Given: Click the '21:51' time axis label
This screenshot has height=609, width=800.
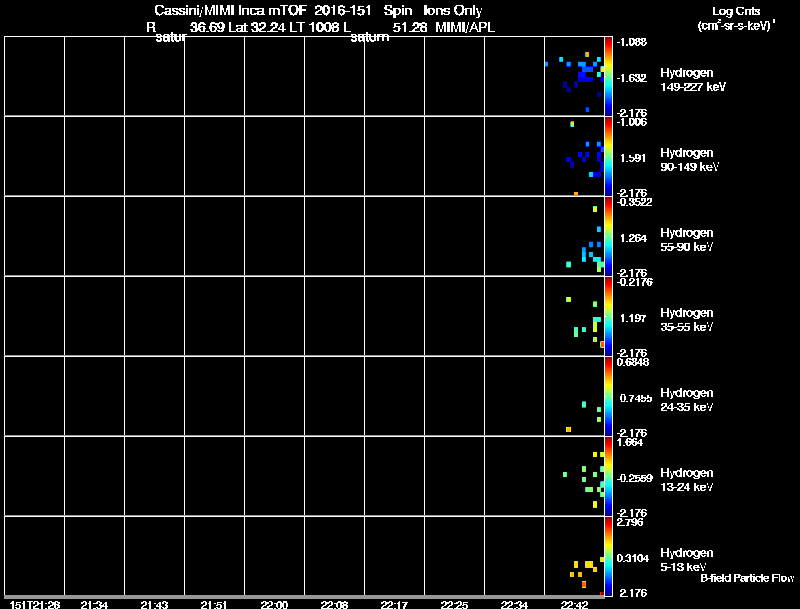Looking at the screenshot, I should [x=214, y=605].
